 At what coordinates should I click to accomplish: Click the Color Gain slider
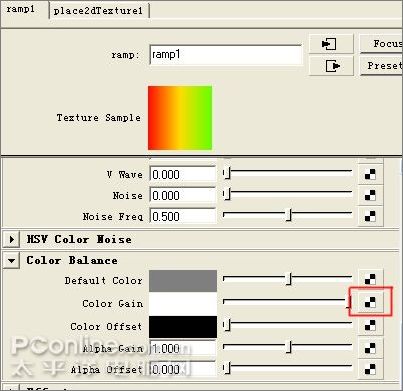287,303
